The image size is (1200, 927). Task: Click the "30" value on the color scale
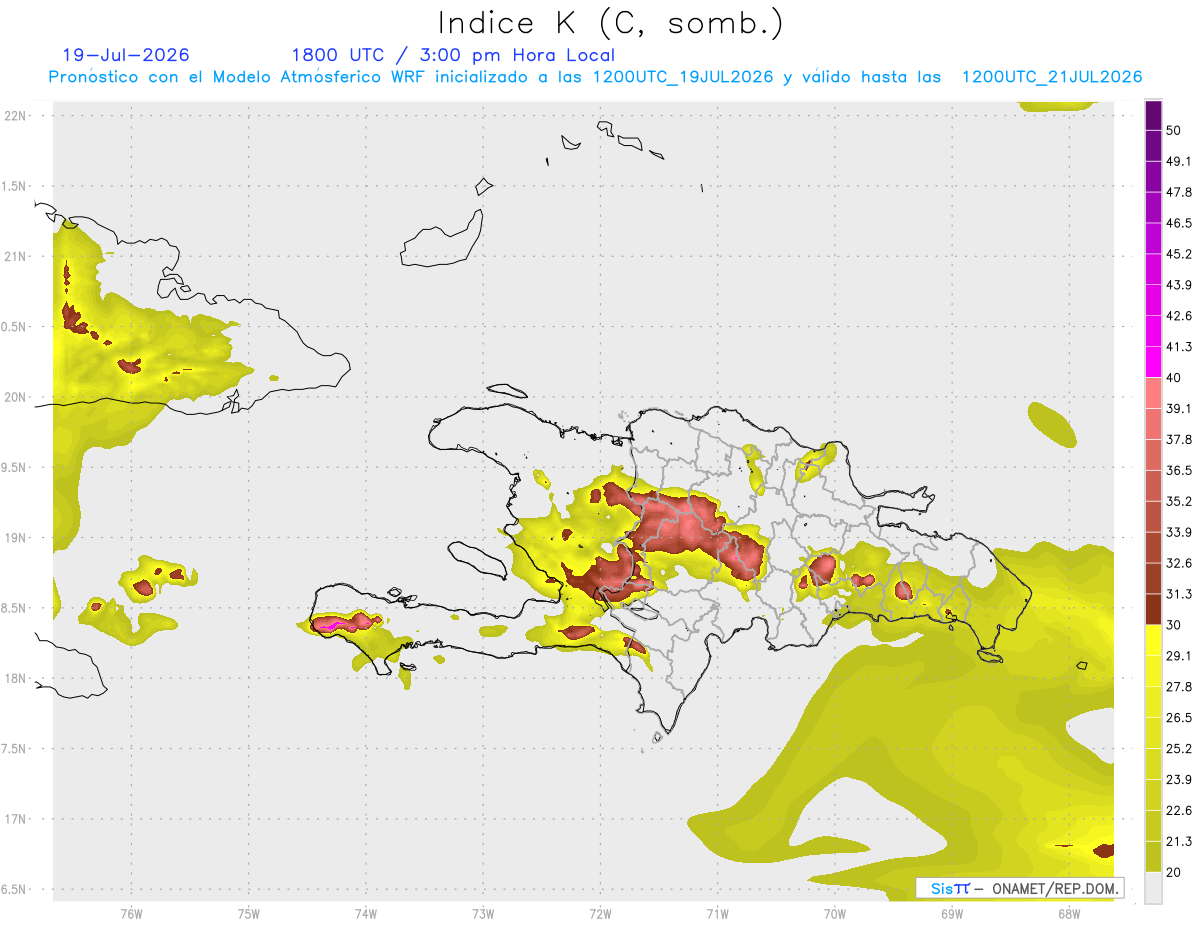click(1174, 625)
